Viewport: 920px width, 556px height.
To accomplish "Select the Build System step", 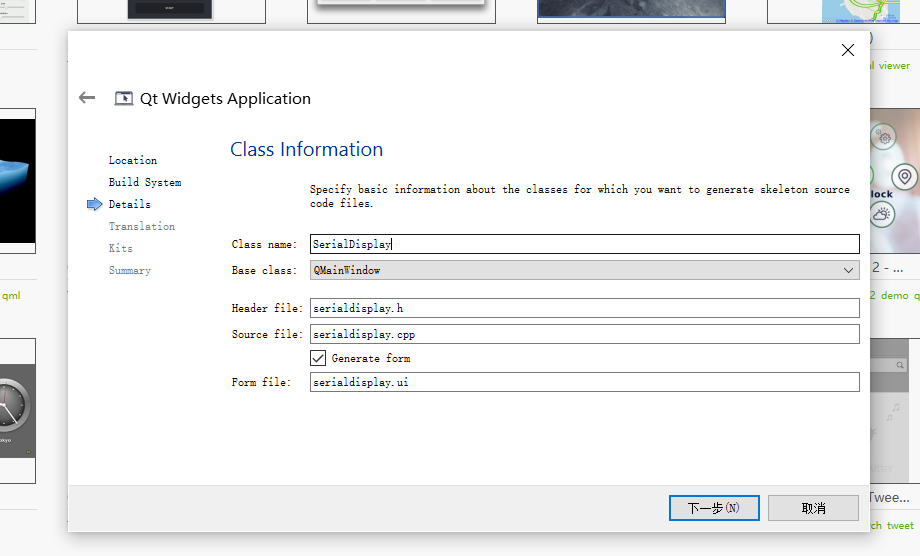I will click(x=145, y=182).
